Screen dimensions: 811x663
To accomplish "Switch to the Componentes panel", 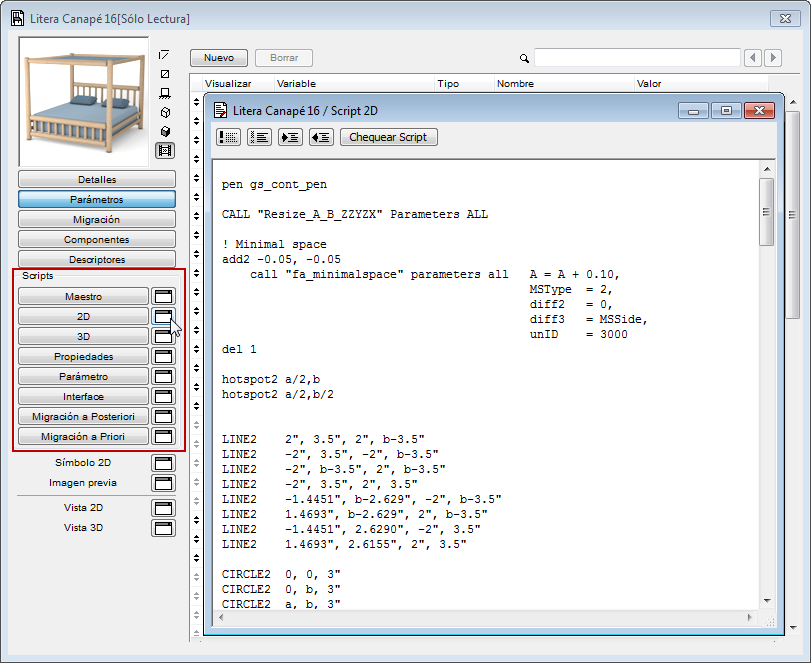I will coord(96,238).
